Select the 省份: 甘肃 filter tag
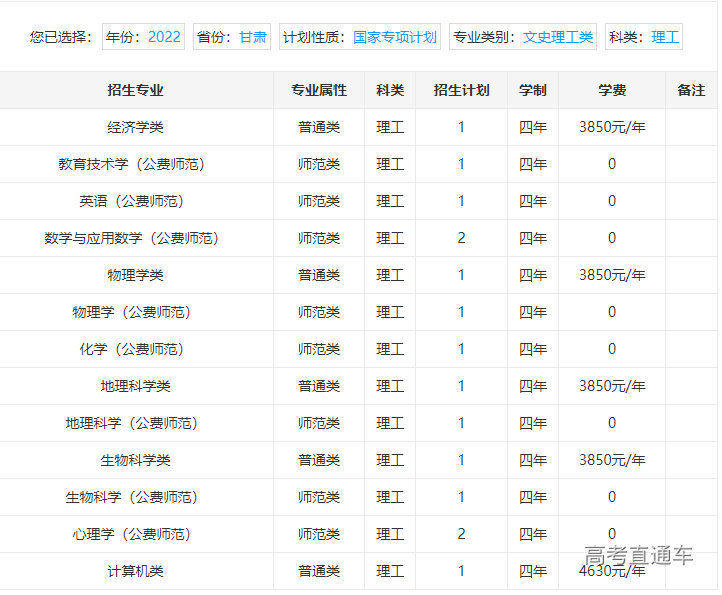The image size is (722, 595). pyautogui.click(x=232, y=37)
